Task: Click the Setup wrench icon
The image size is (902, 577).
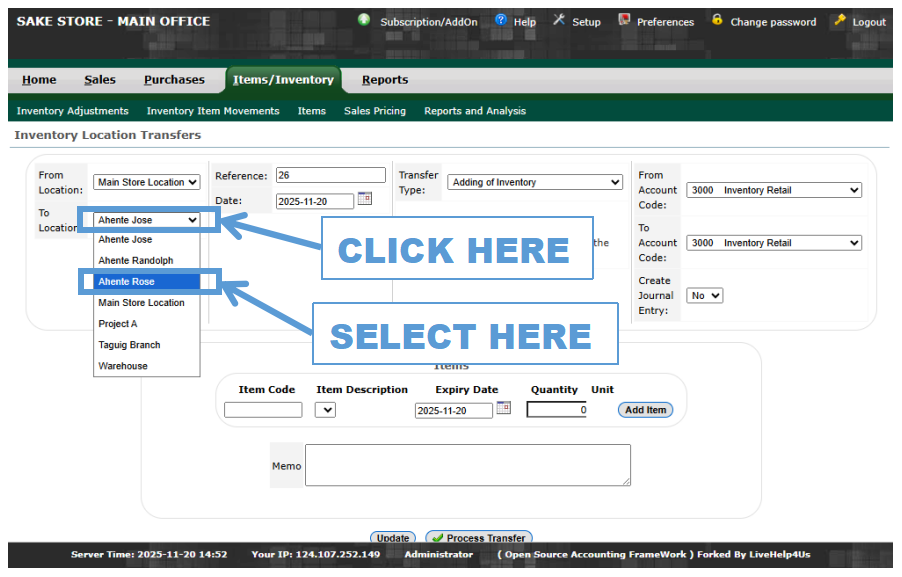Action: pyautogui.click(x=559, y=20)
